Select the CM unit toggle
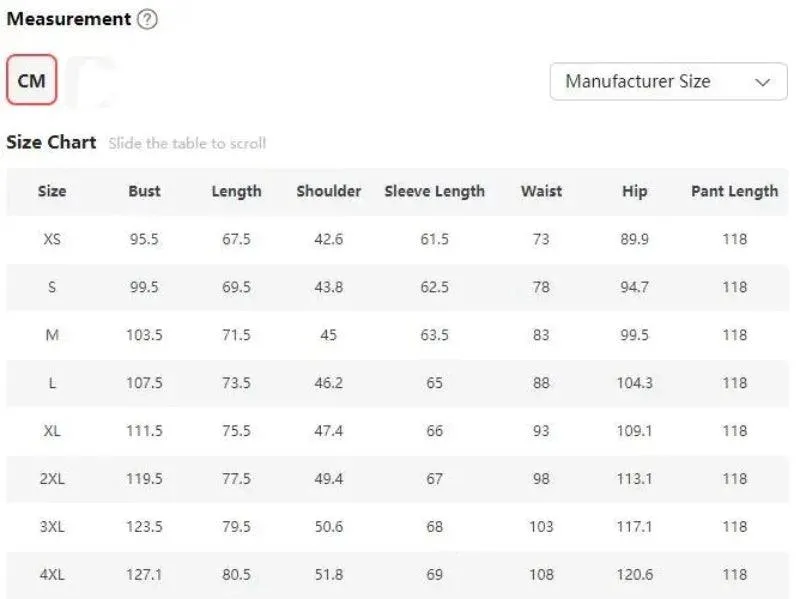The image size is (800, 599). [32, 80]
